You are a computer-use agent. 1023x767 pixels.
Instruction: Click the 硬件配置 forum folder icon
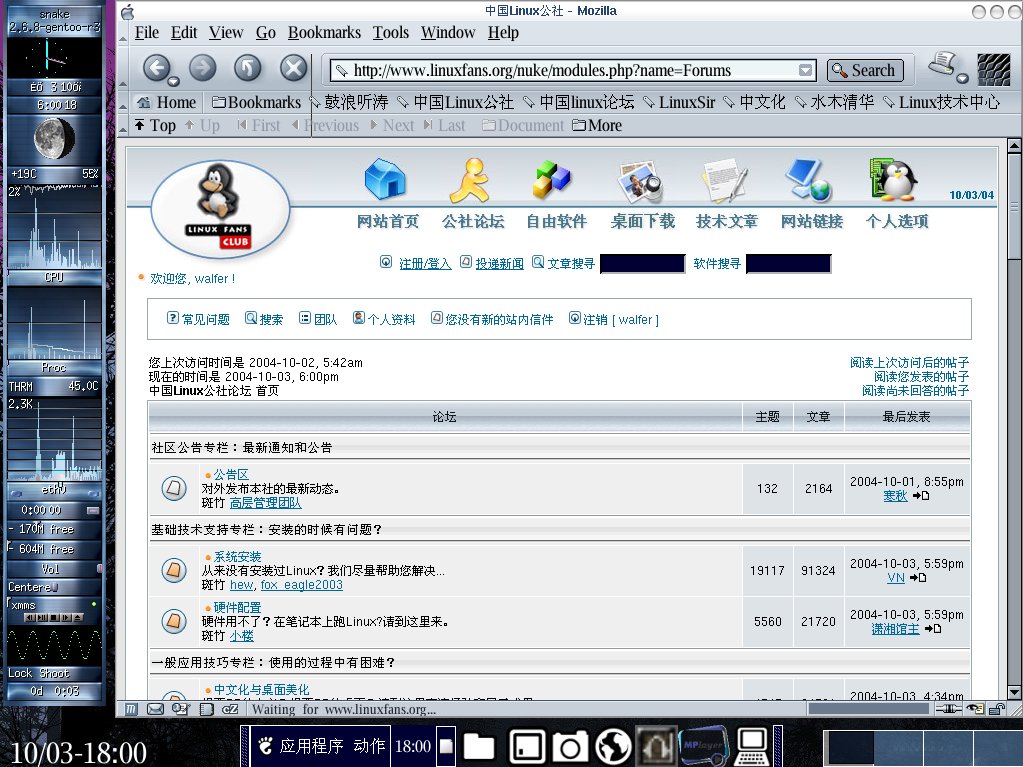(x=174, y=621)
